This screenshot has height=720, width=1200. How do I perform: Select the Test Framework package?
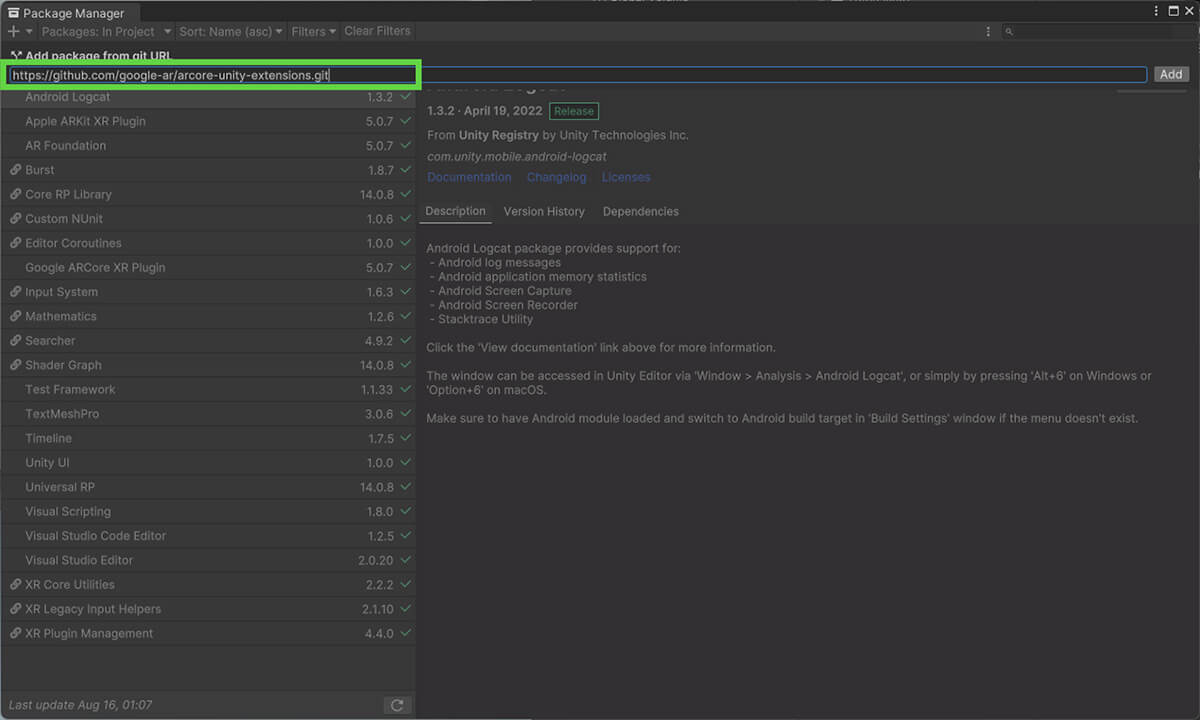click(208, 389)
